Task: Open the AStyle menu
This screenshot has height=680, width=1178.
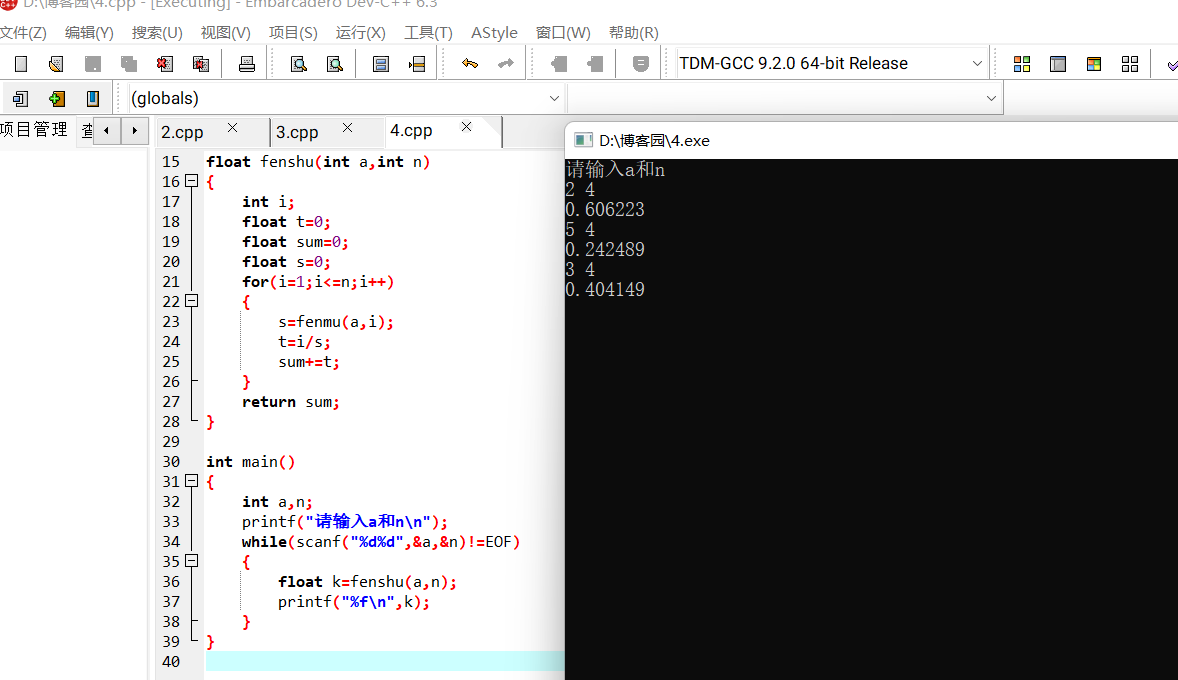Action: coord(494,33)
